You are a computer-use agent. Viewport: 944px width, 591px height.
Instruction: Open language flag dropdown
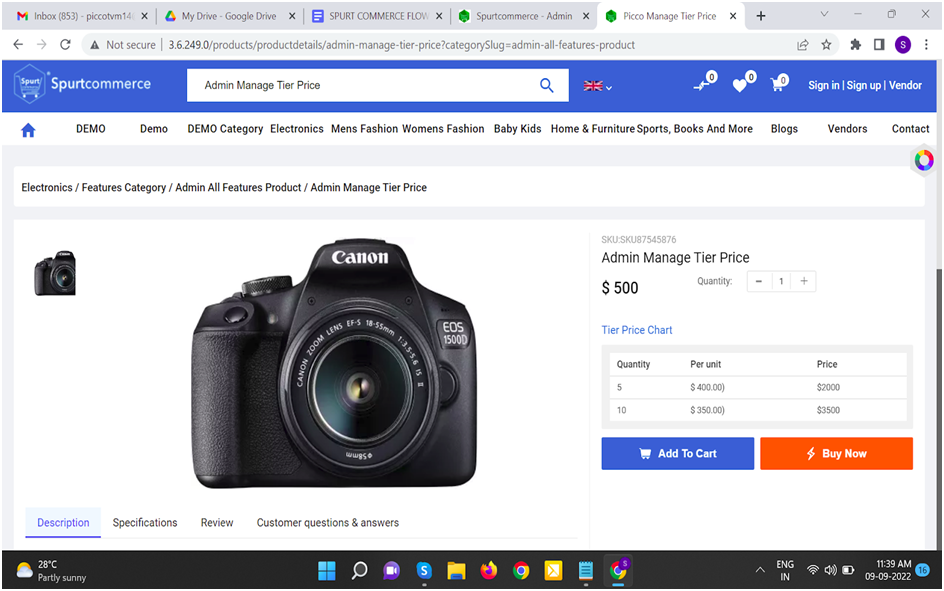tap(598, 86)
